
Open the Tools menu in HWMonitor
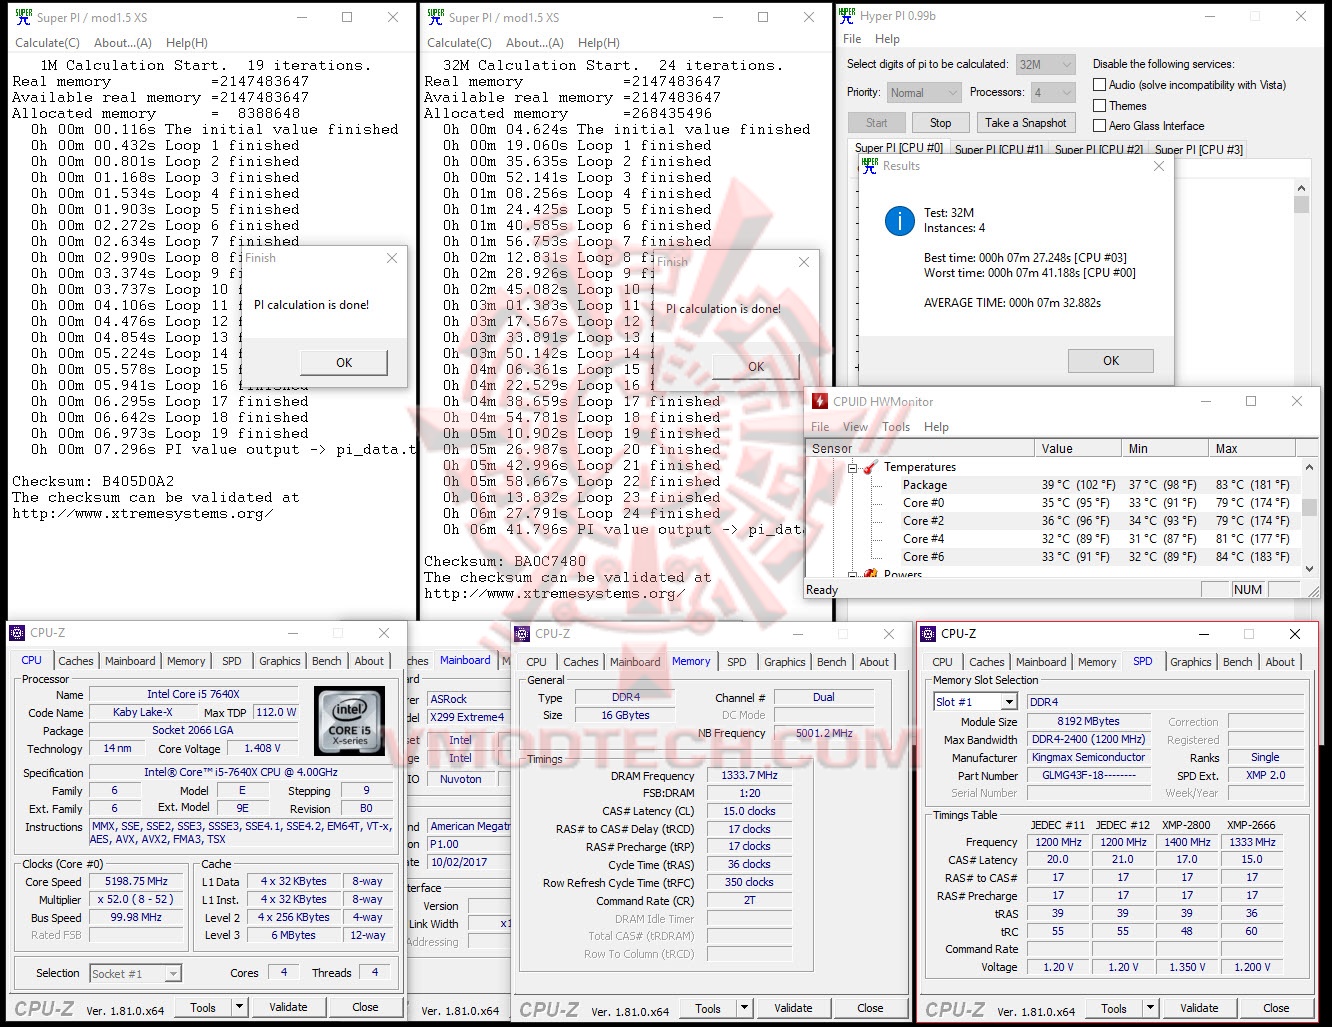(x=896, y=426)
